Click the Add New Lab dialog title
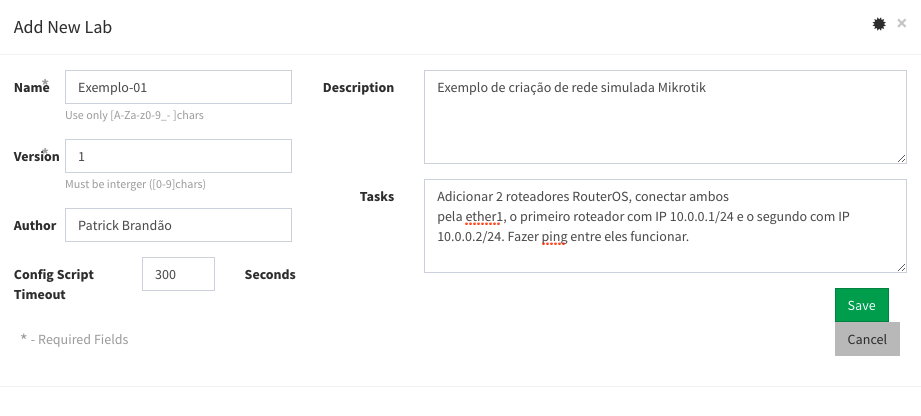This screenshot has width=921, height=416. pyautogui.click(x=63, y=27)
